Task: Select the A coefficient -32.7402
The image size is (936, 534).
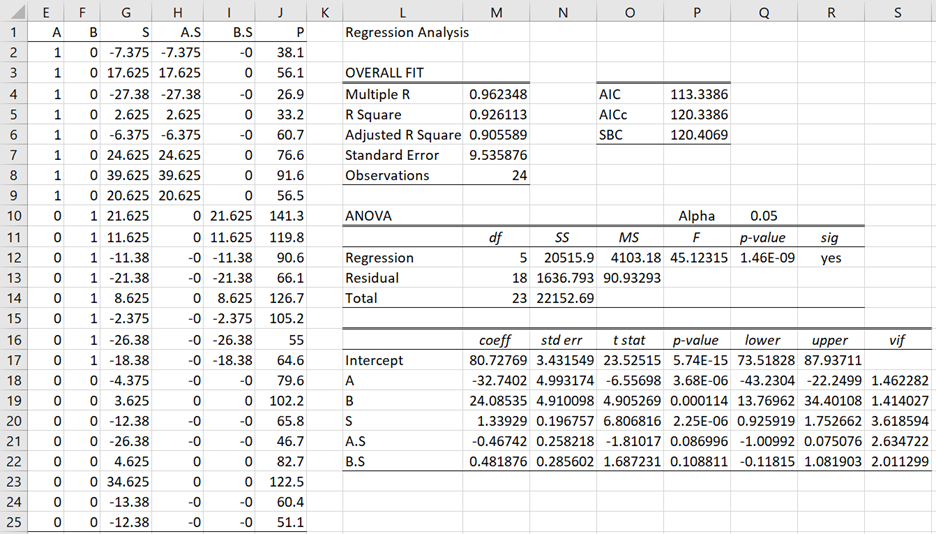Action: [500, 381]
